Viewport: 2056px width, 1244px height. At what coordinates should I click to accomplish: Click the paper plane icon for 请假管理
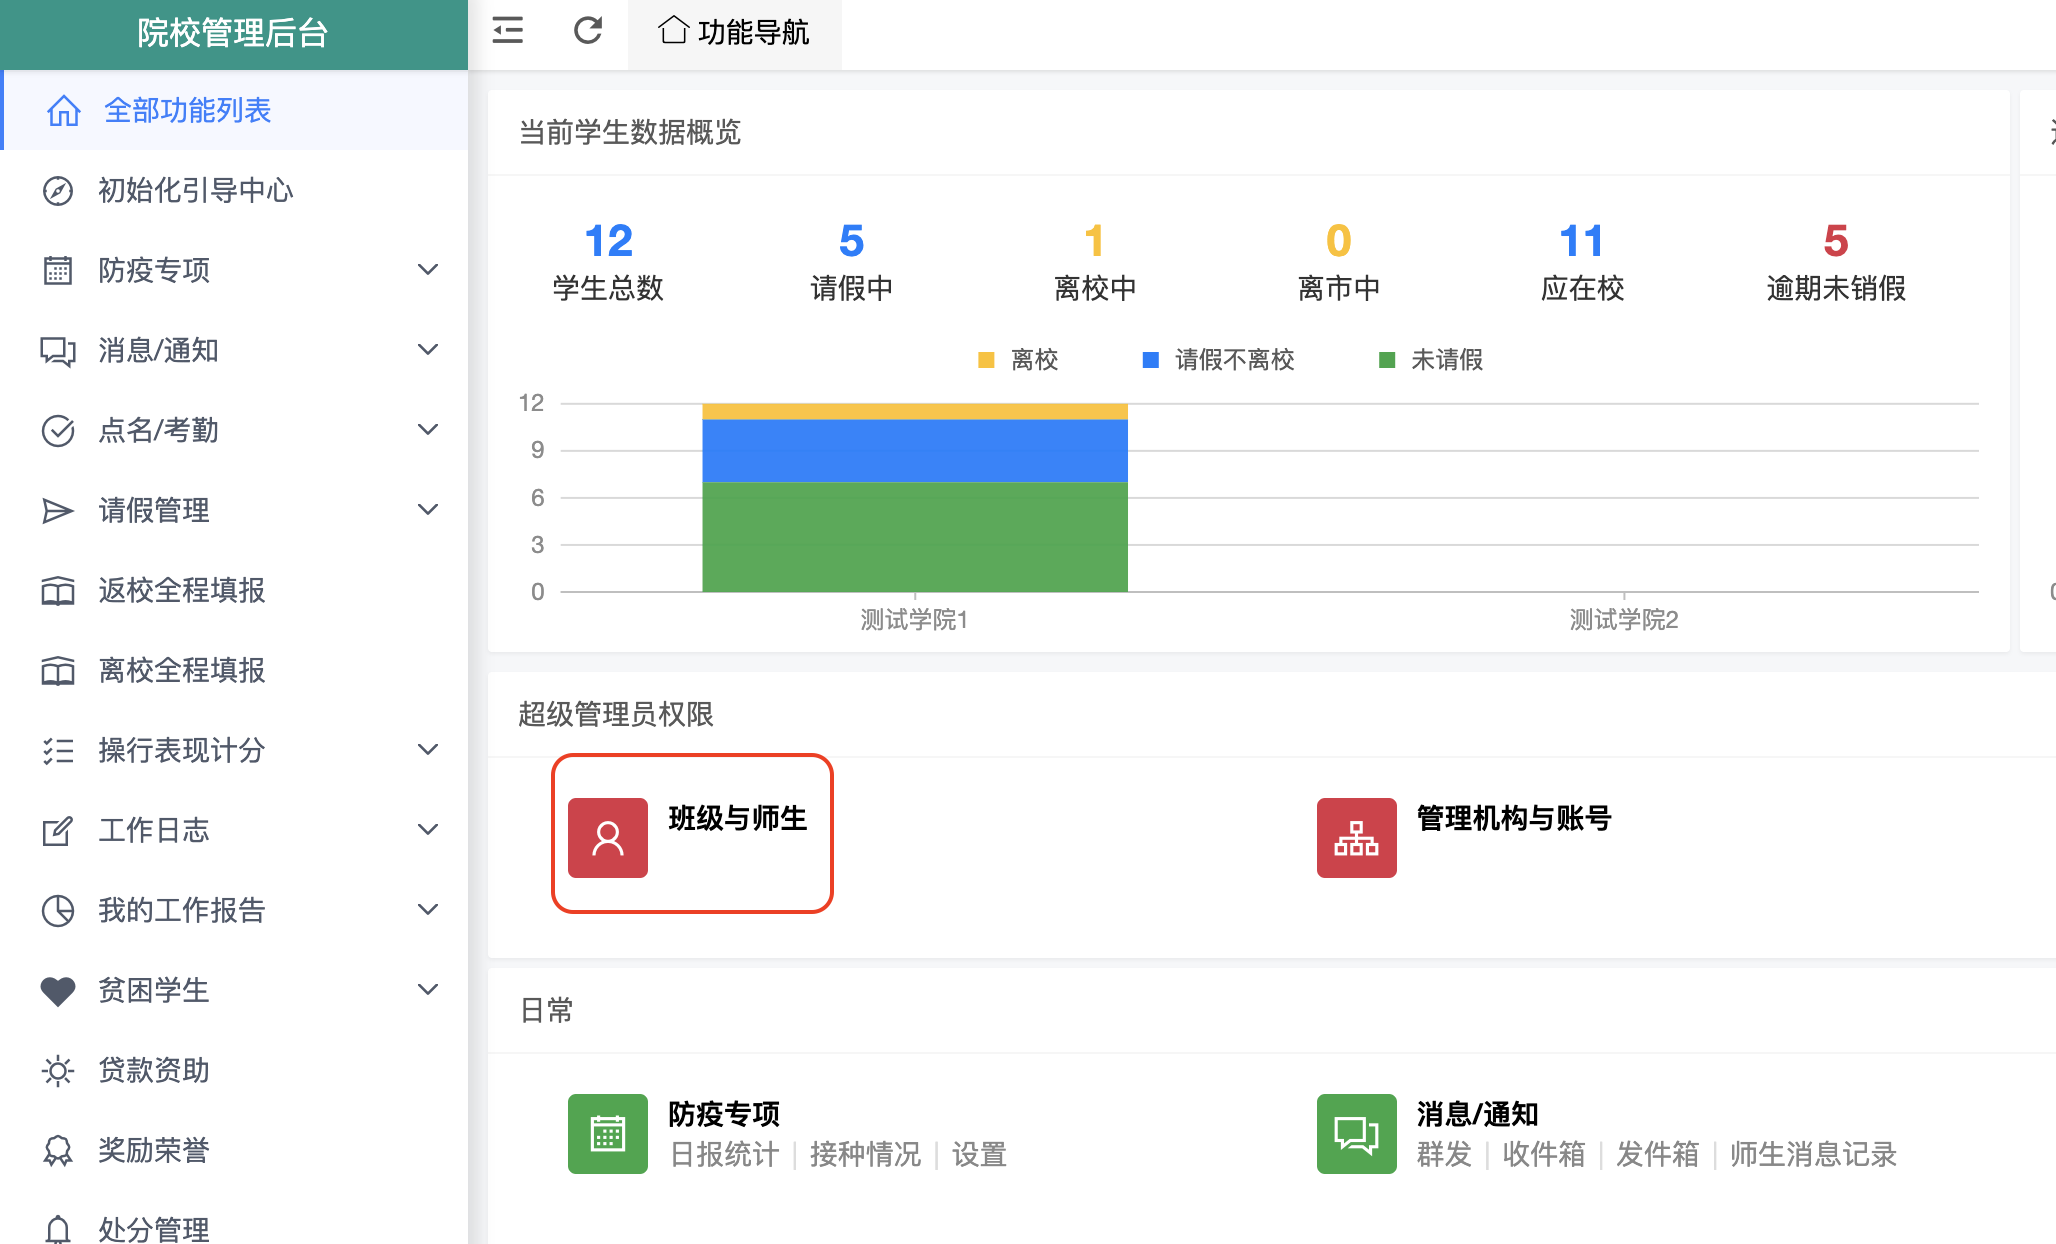(58, 510)
